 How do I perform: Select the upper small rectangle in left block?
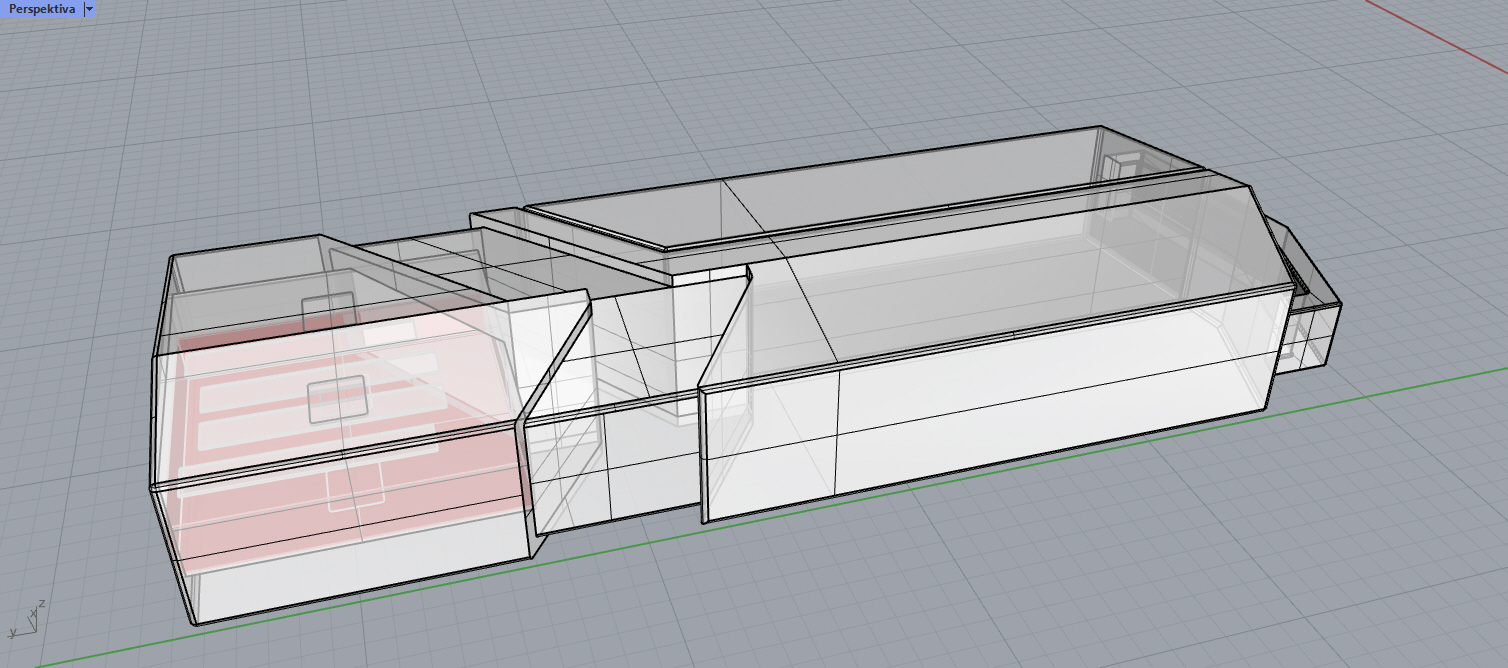(x=328, y=310)
